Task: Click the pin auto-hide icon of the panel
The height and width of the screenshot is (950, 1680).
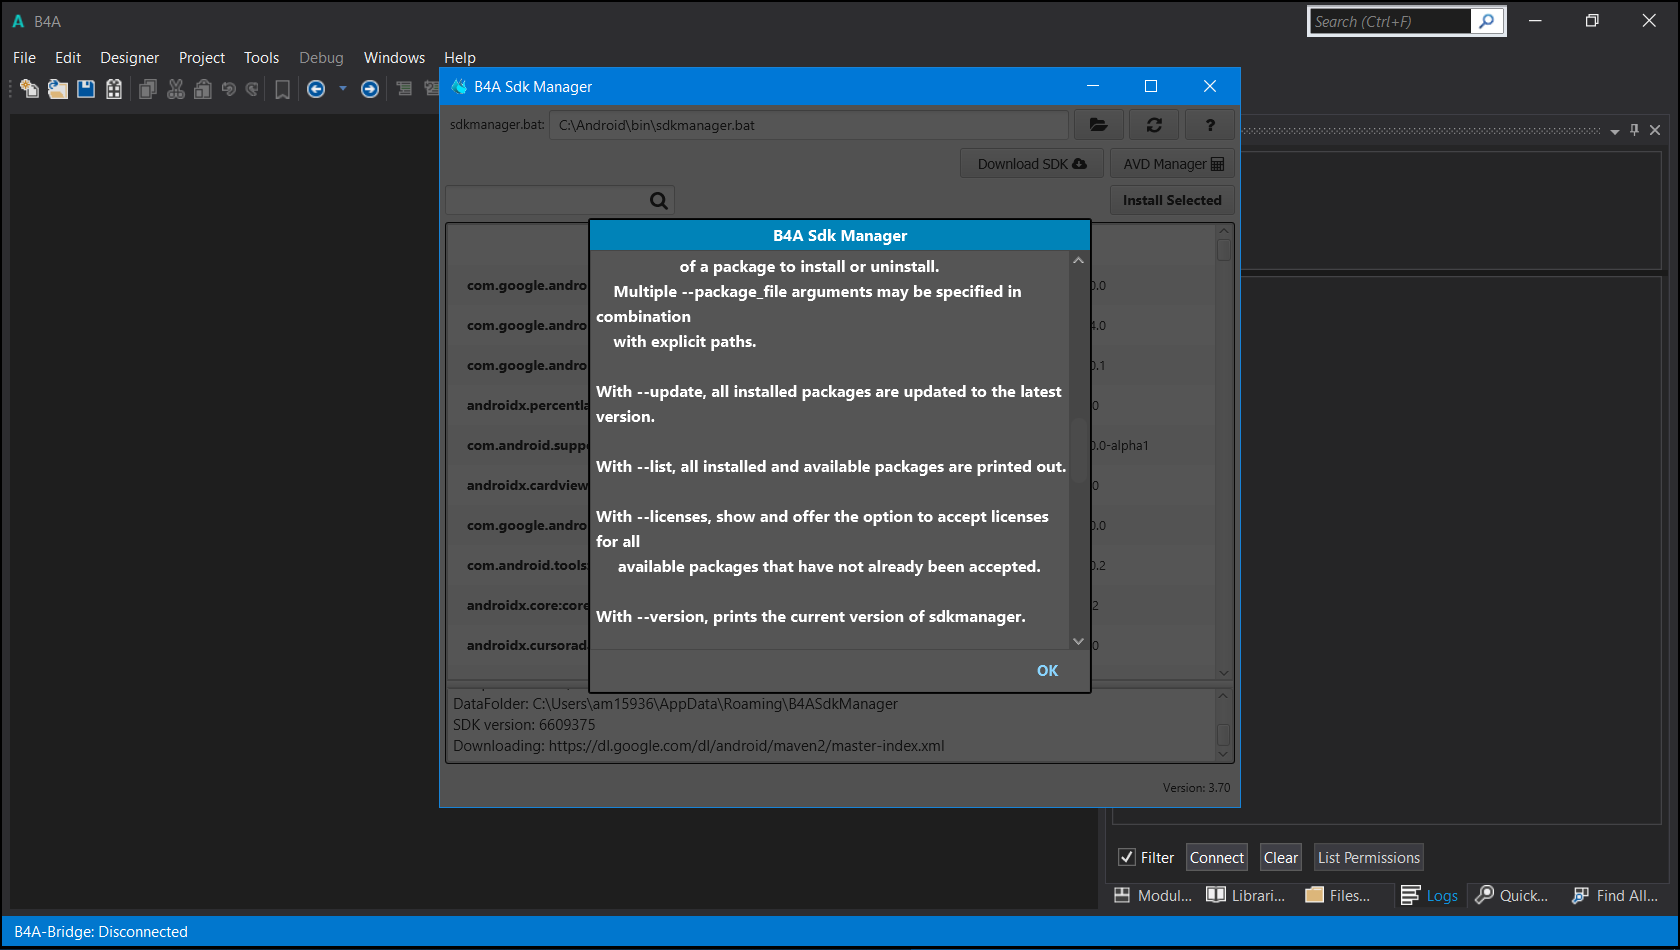Action: click(x=1635, y=130)
